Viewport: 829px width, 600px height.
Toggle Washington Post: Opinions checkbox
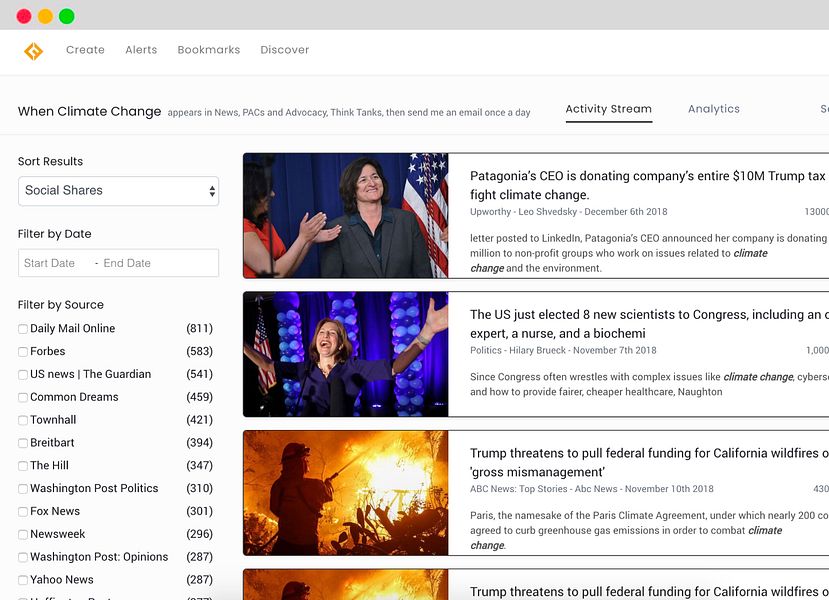[x=23, y=557]
